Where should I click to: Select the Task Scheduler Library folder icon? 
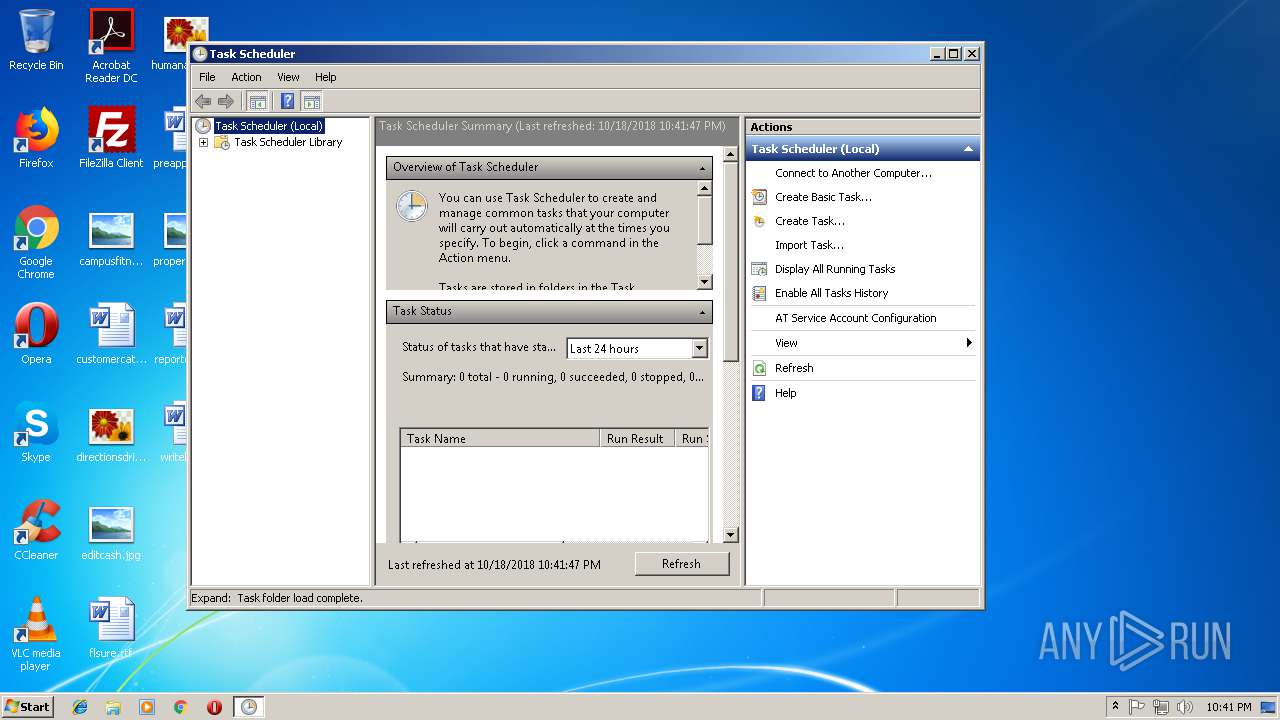[222, 142]
